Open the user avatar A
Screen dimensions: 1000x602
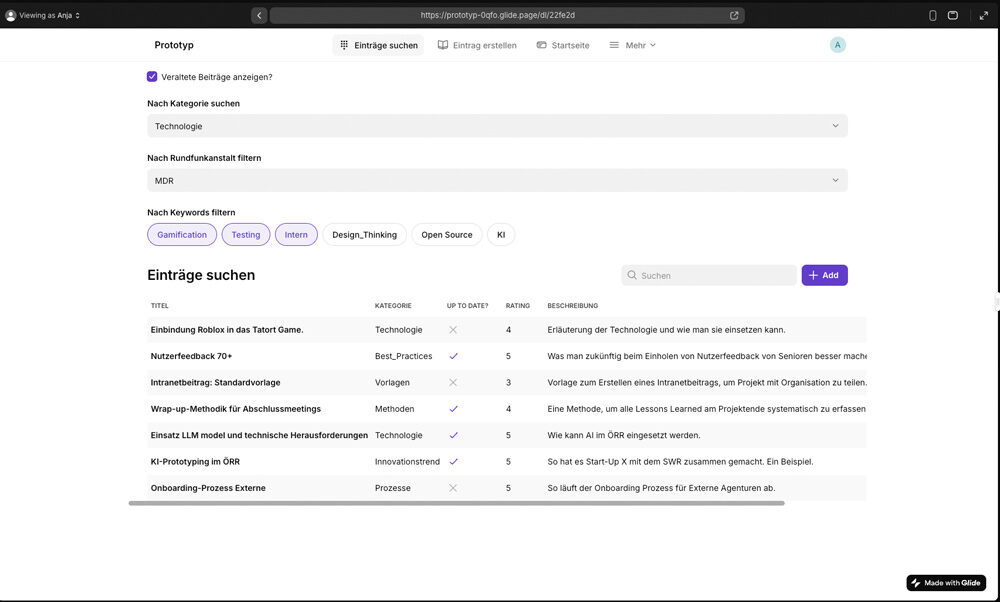click(x=837, y=45)
